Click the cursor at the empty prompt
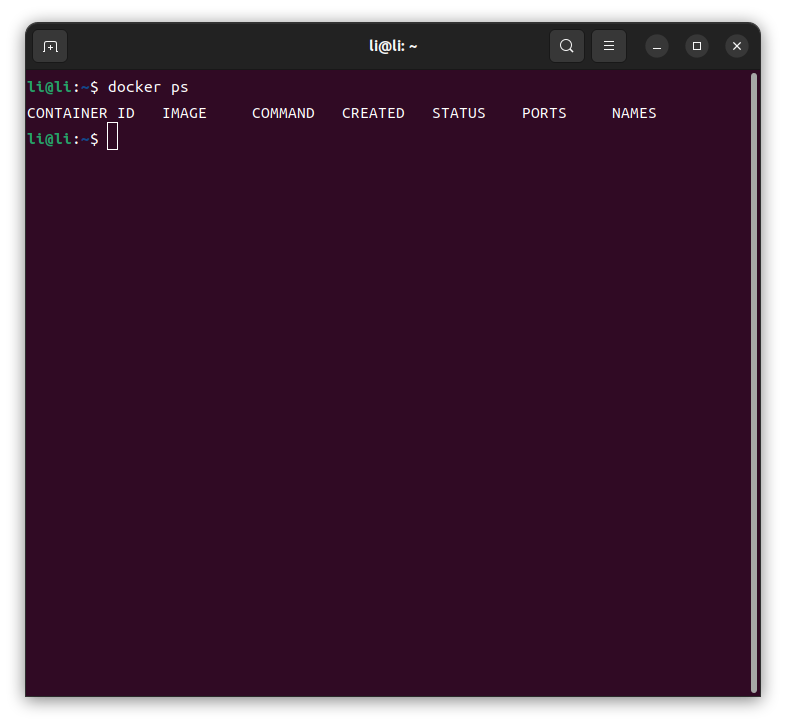This screenshot has height=725, width=786. [112, 136]
